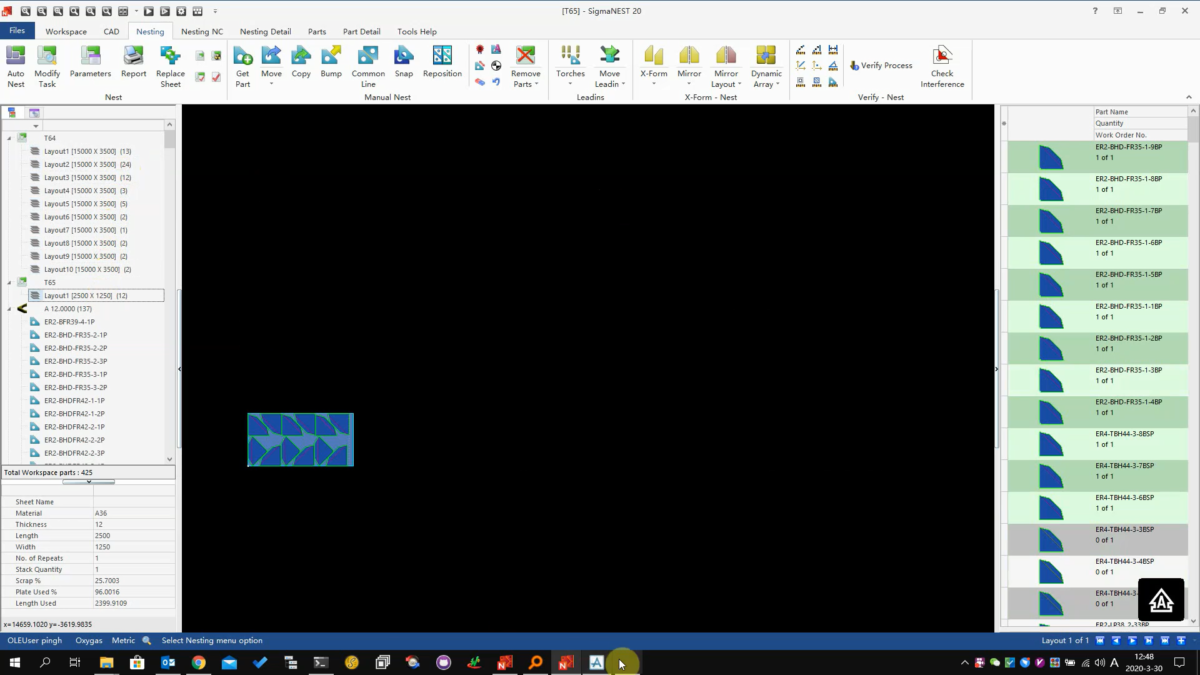Go to first layout navigation arrow
The width and height of the screenshot is (1200, 675).
[x=1100, y=640]
